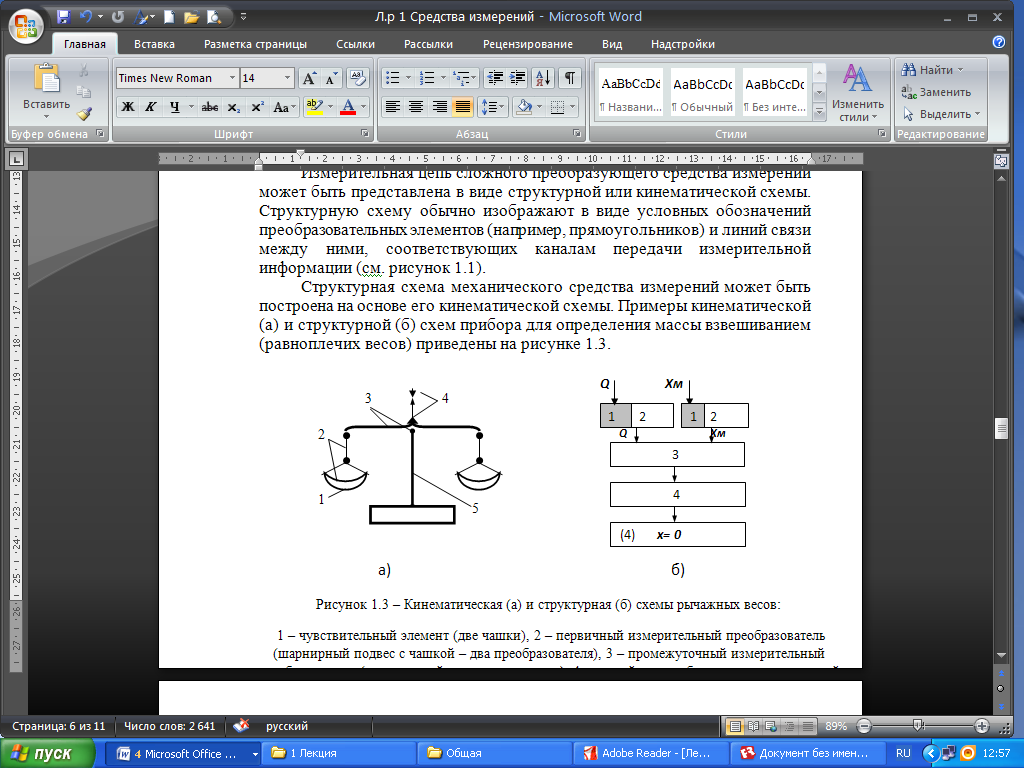Click the Shading paint bucket icon
This screenshot has height=768, width=1024.
pyautogui.click(x=523, y=106)
